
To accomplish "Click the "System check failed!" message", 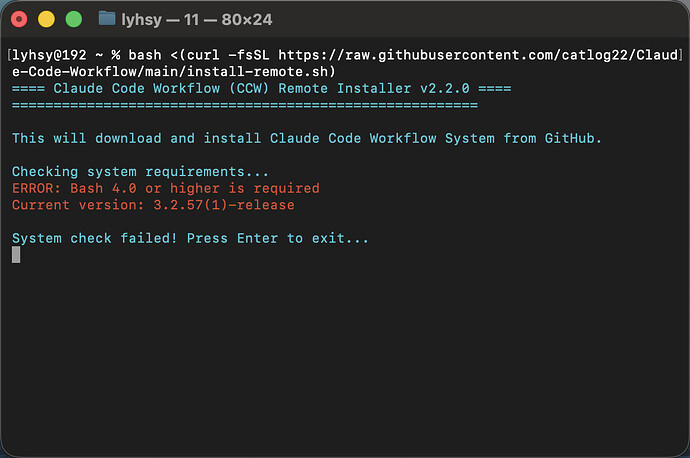I will pyautogui.click(x=94, y=238).
